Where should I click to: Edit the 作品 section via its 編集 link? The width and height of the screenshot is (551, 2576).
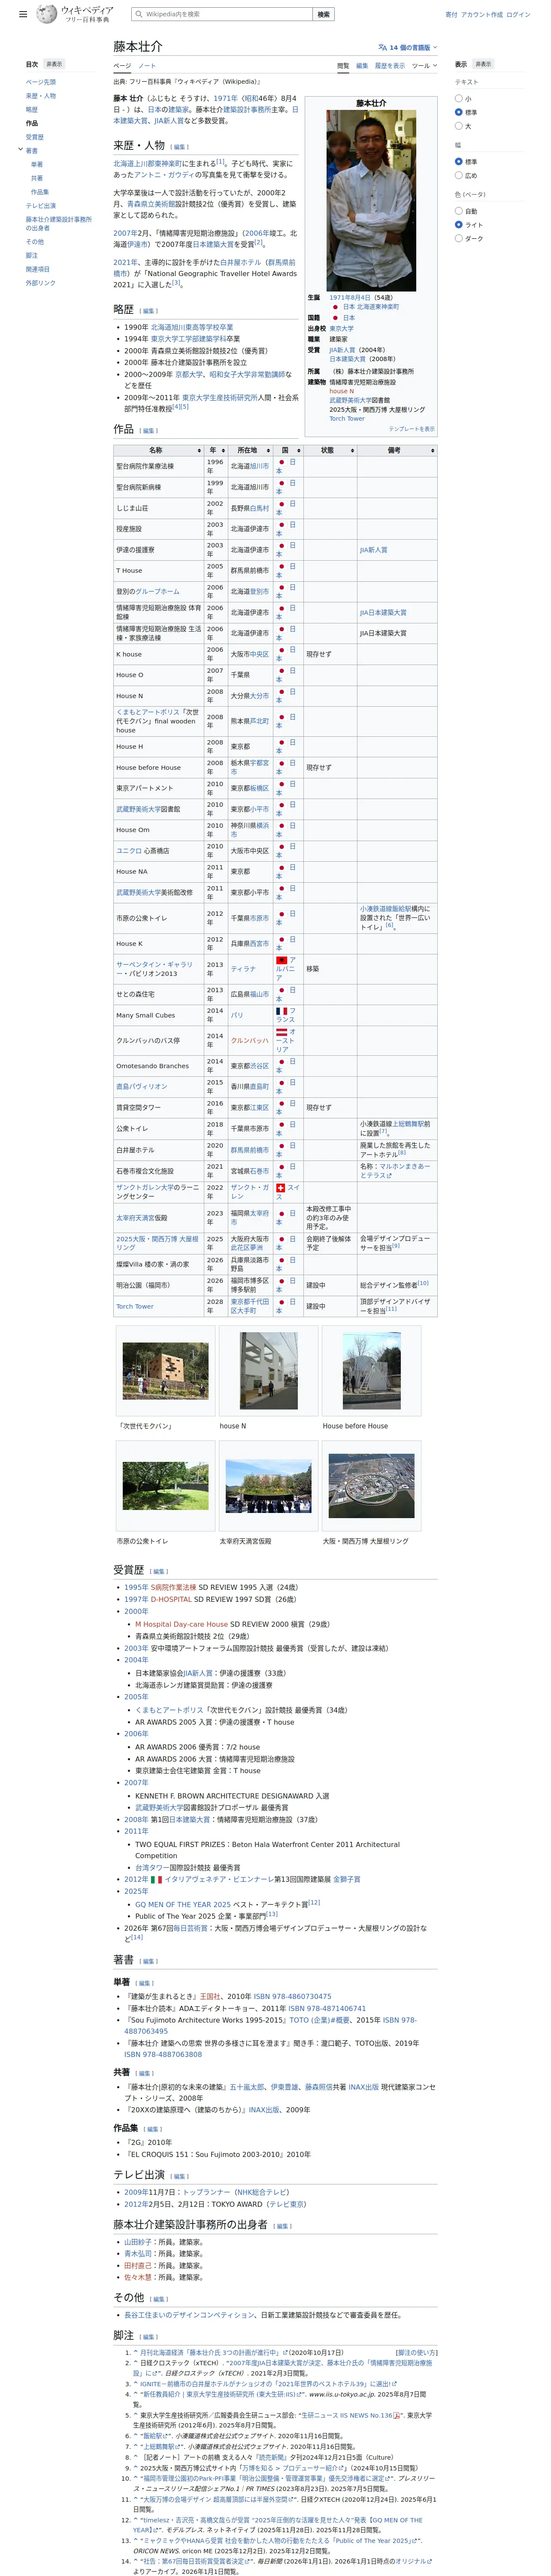point(148,431)
